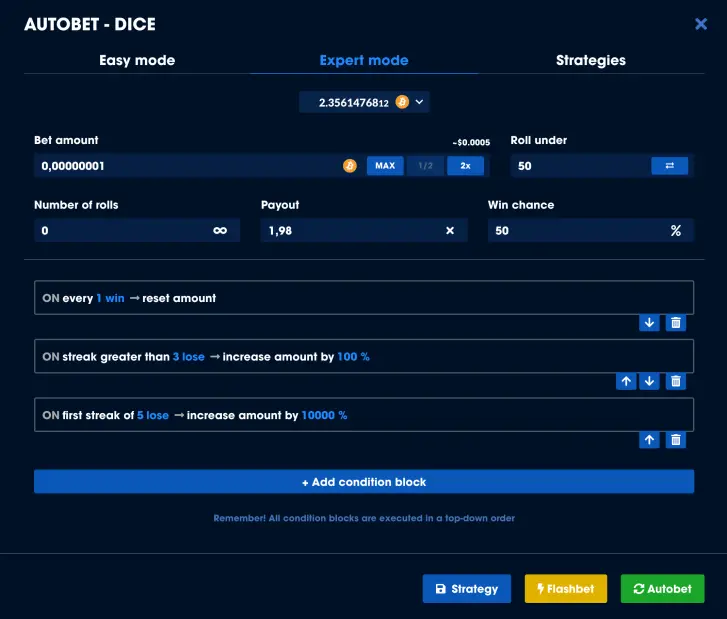Image resolution: width=727 pixels, height=619 pixels.
Task: Open the 'first streak of 5 lose' condition
Action: pyautogui.click(x=364, y=415)
